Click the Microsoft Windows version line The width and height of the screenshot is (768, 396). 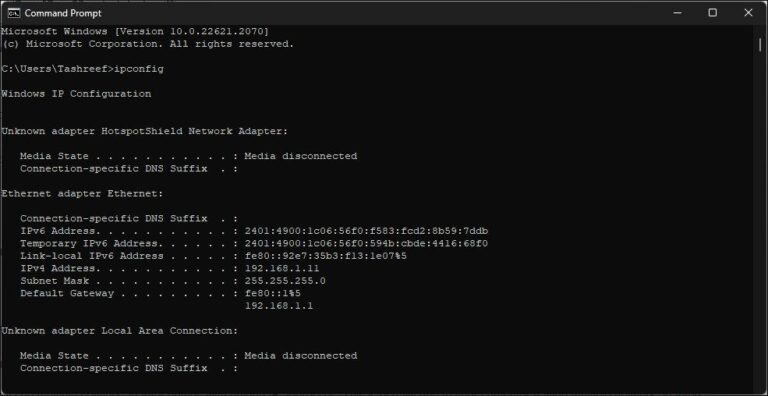135,31
